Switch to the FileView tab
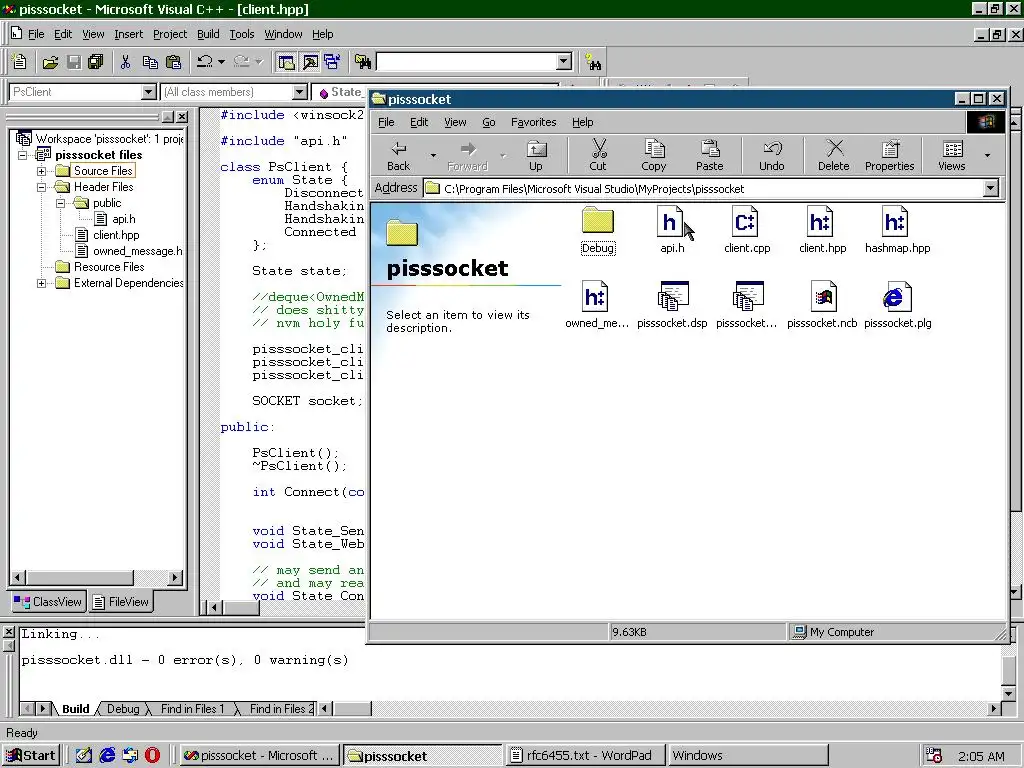The height and width of the screenshot is (768, 1024). [121, 601]
